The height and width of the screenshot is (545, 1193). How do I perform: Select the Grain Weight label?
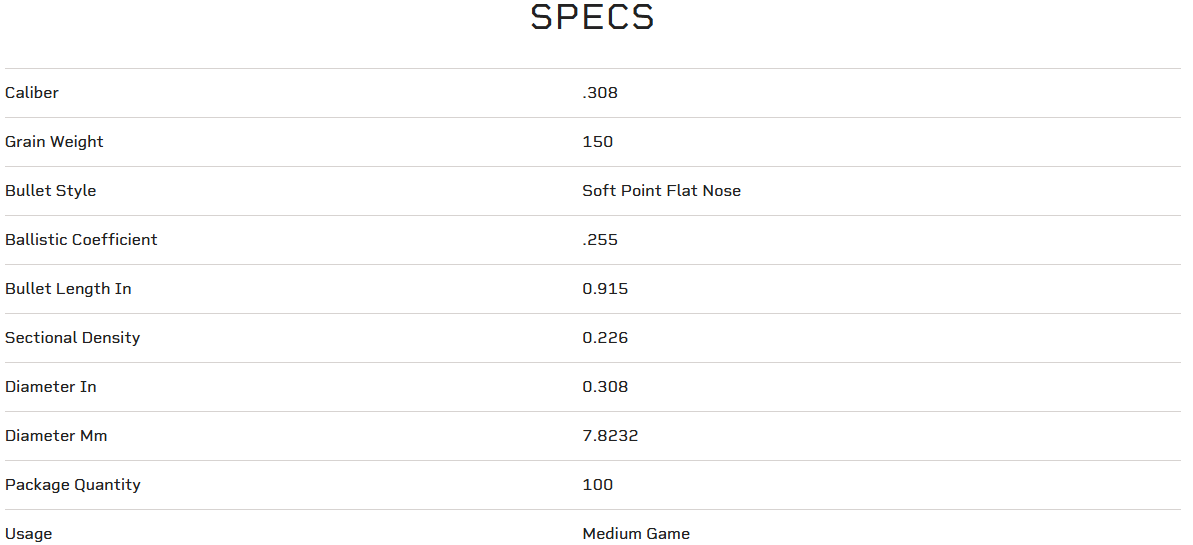pyautogui.click(x=54, y=142)
